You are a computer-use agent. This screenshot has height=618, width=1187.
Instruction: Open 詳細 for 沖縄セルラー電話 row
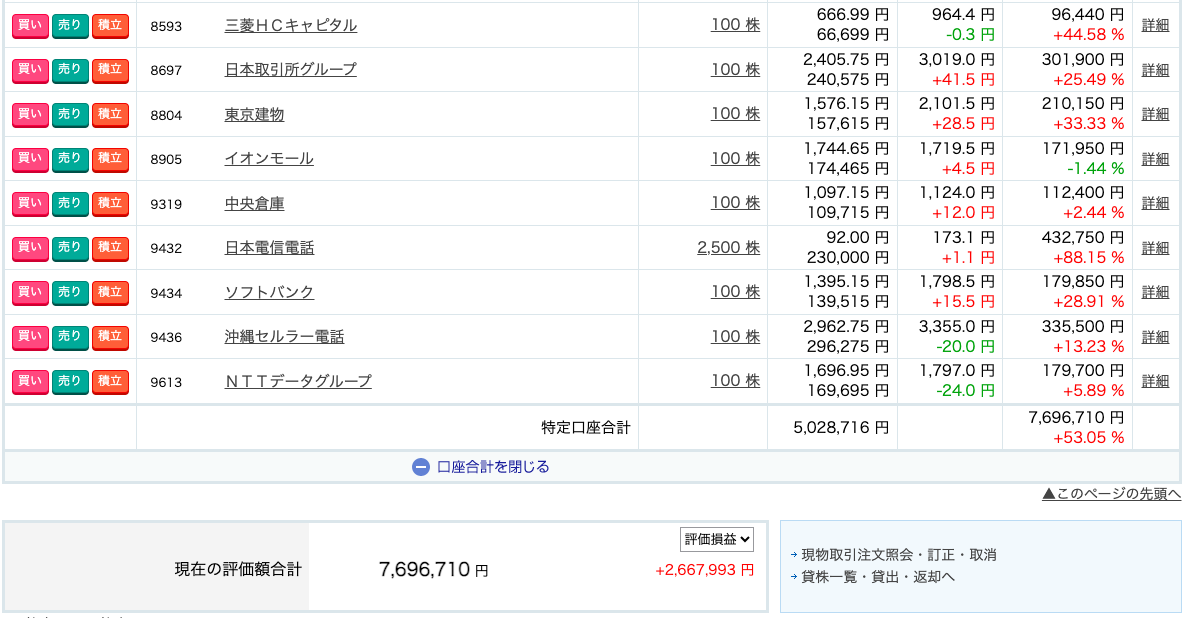coord(1155,336)
